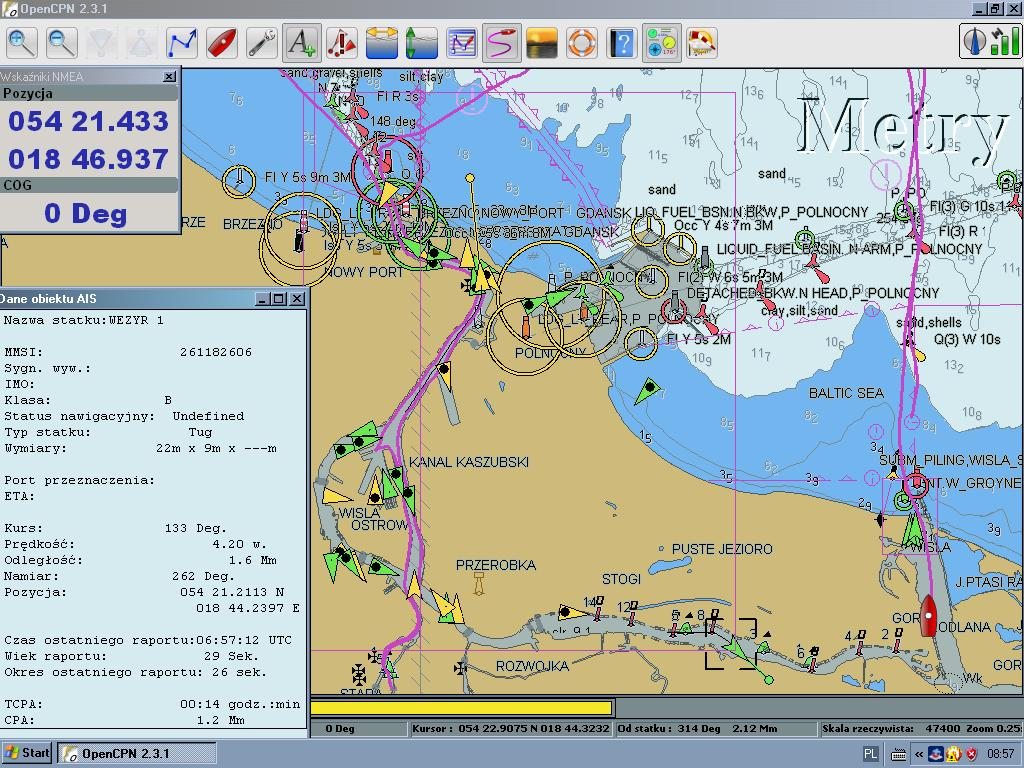The width and height of the screenshot is (1024, 768).
Task: Expand hidden tray icons chevron
Action: (x=919, y=754)
